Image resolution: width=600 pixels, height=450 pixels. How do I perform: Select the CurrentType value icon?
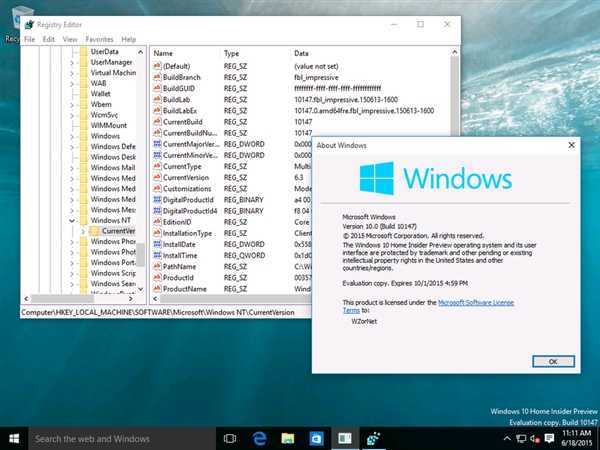click(157, 166)
